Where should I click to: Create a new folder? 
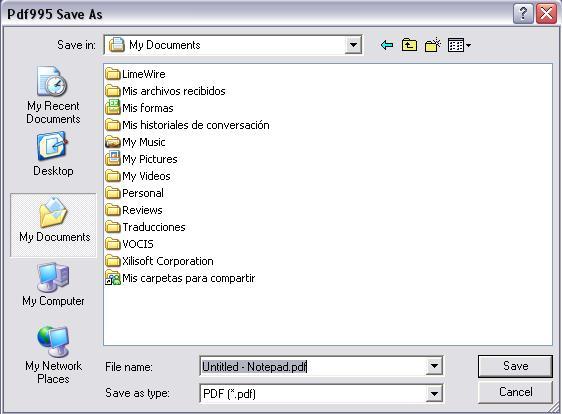coord(433,45)
